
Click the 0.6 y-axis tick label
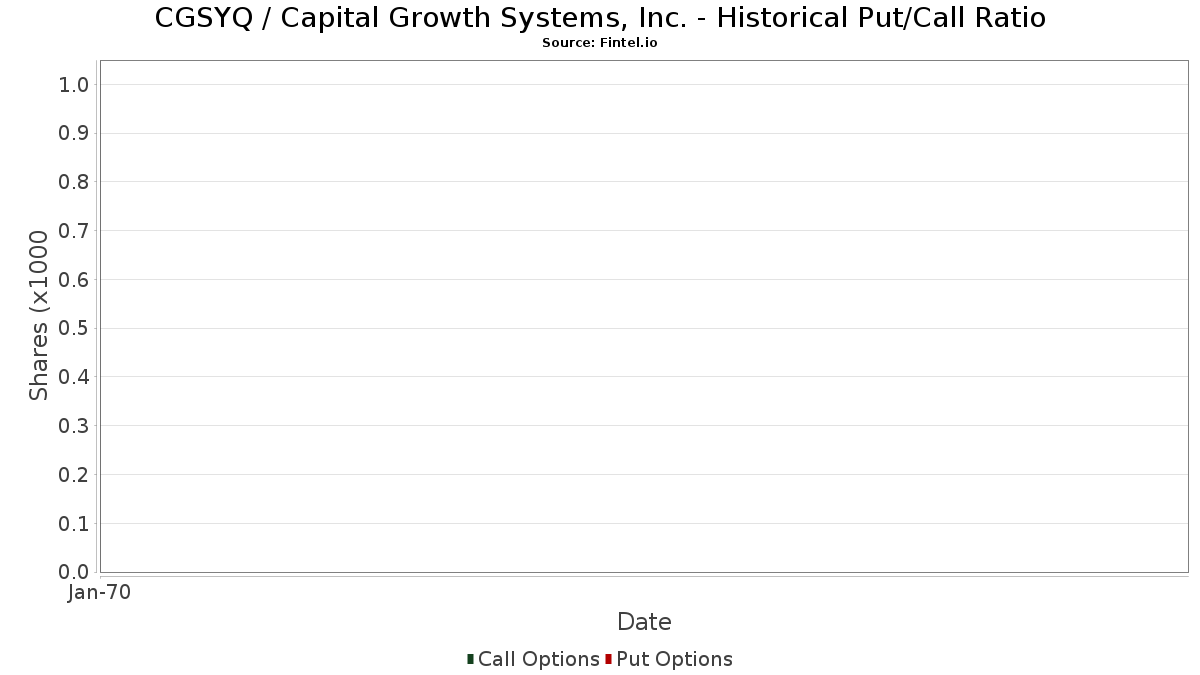pos(74,280)
